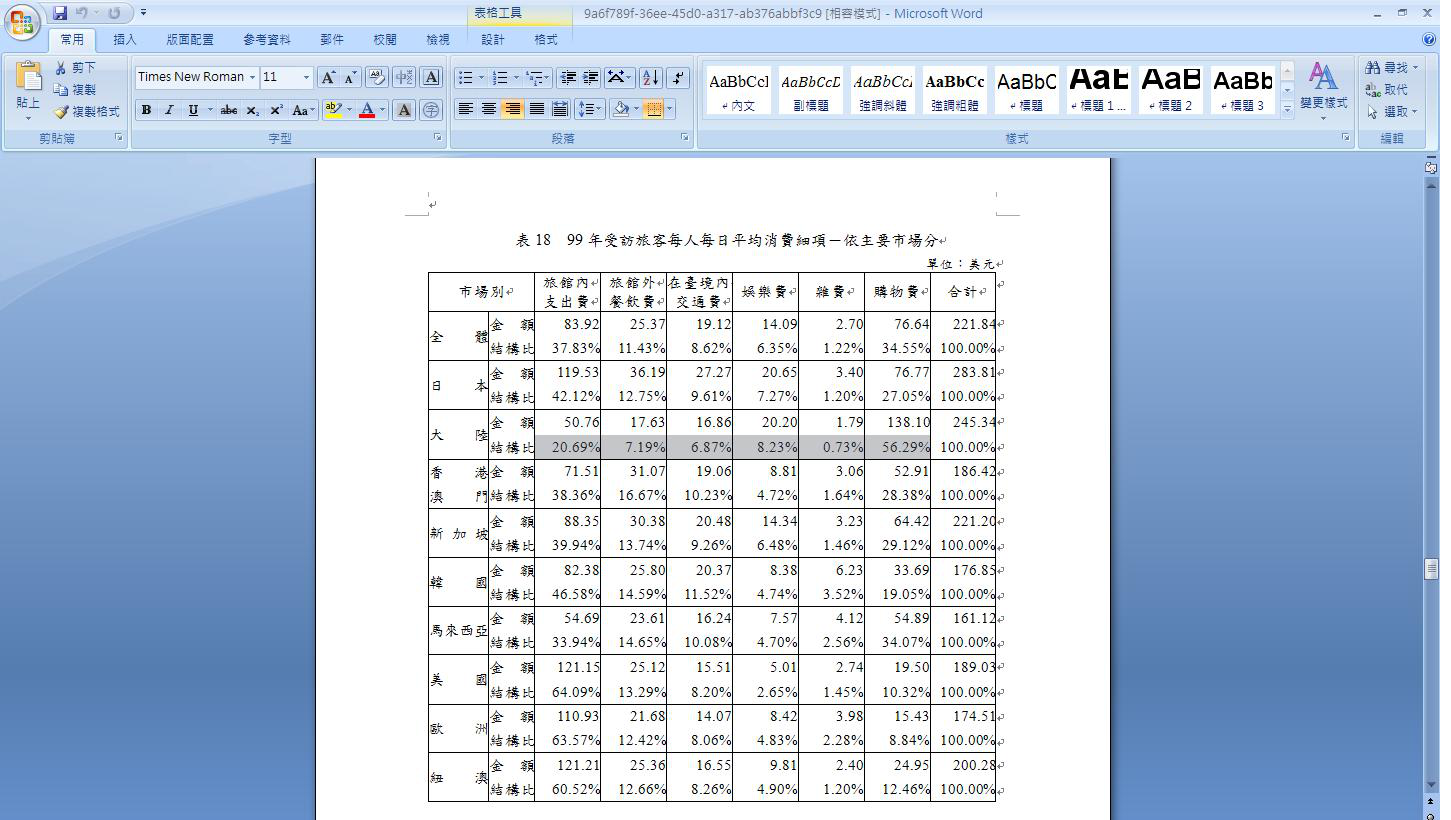The height and width of the screenshot is (820, 1451).
Task: Click the enclosed character (字) icon
Action: (x=431, y=110)
